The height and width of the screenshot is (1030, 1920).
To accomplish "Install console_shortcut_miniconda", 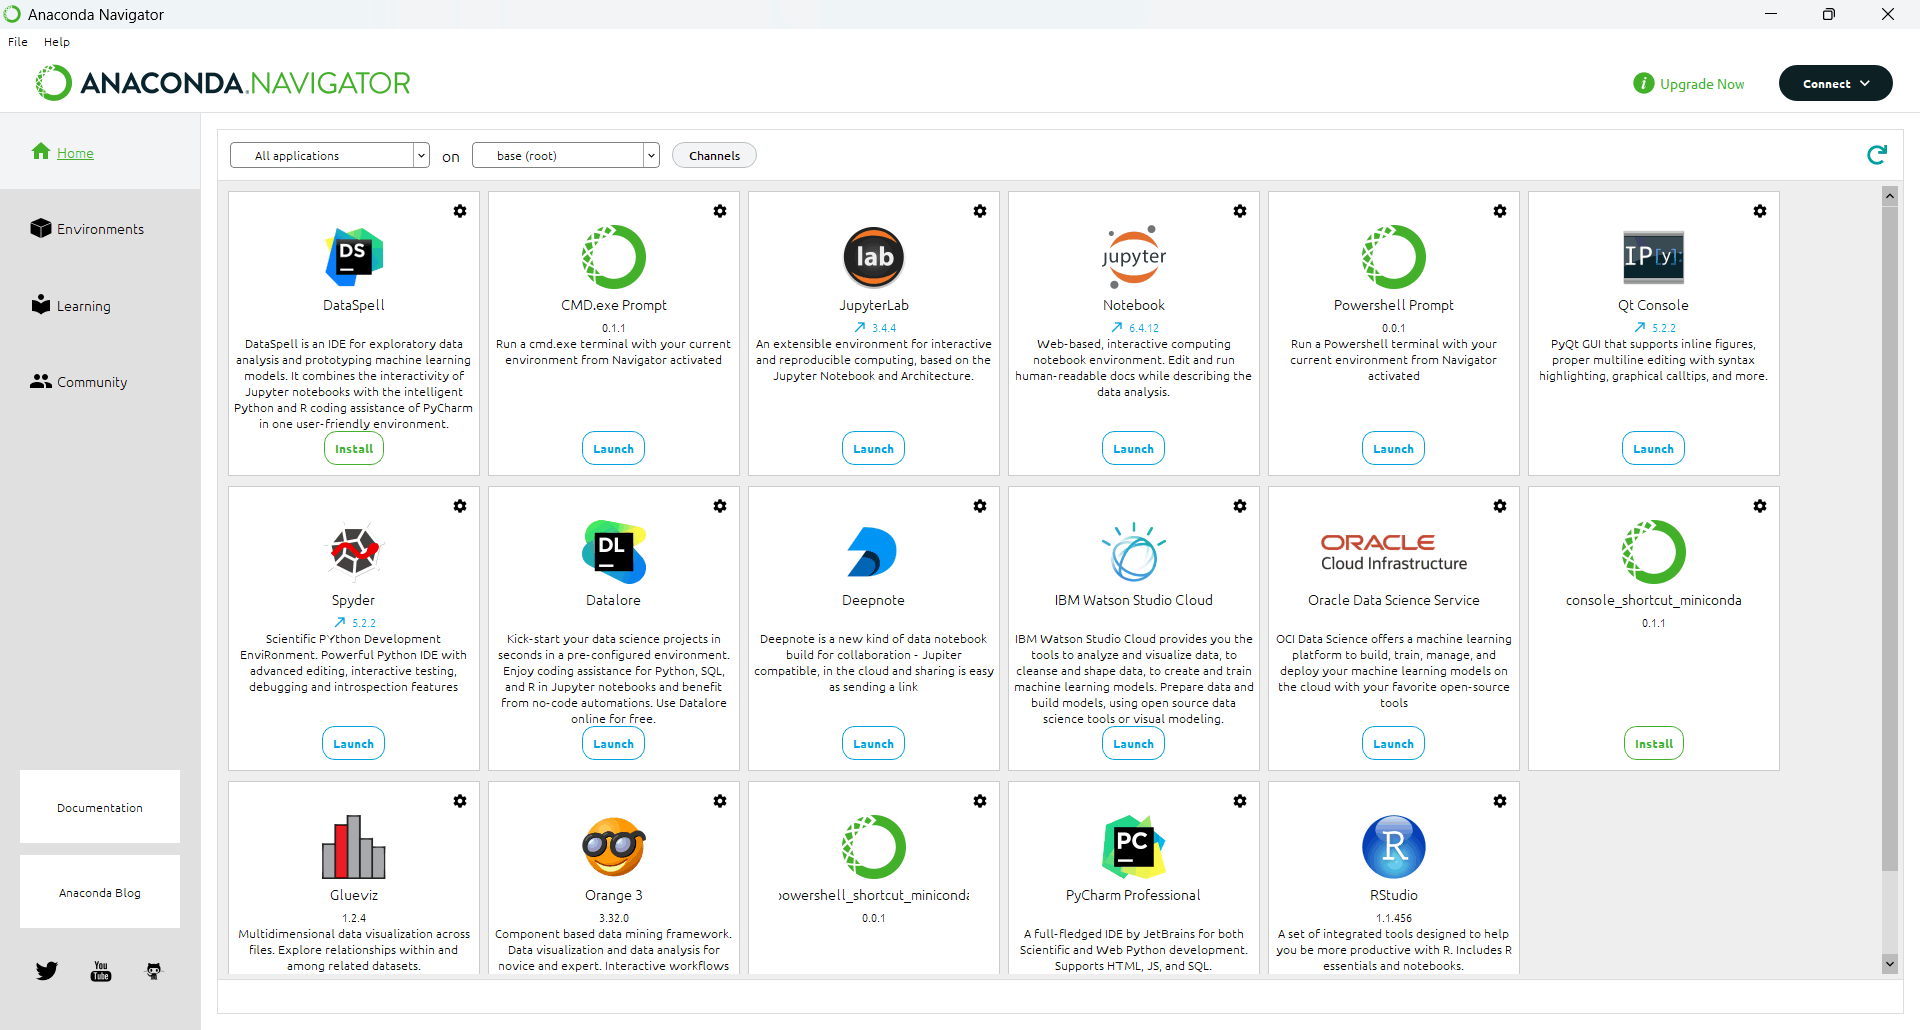I will click(1654, 744).
